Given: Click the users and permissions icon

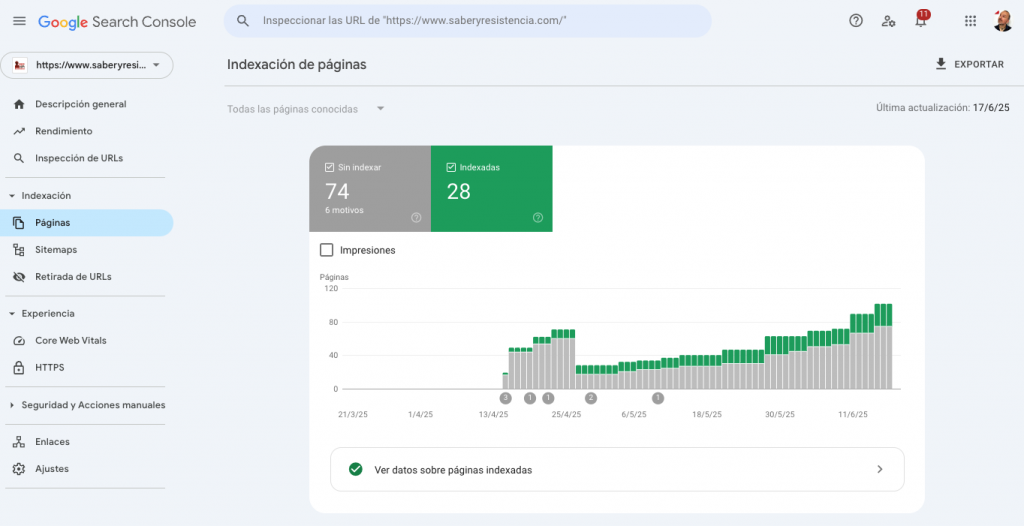Looking at the screenshot, I should click(888, 21).
